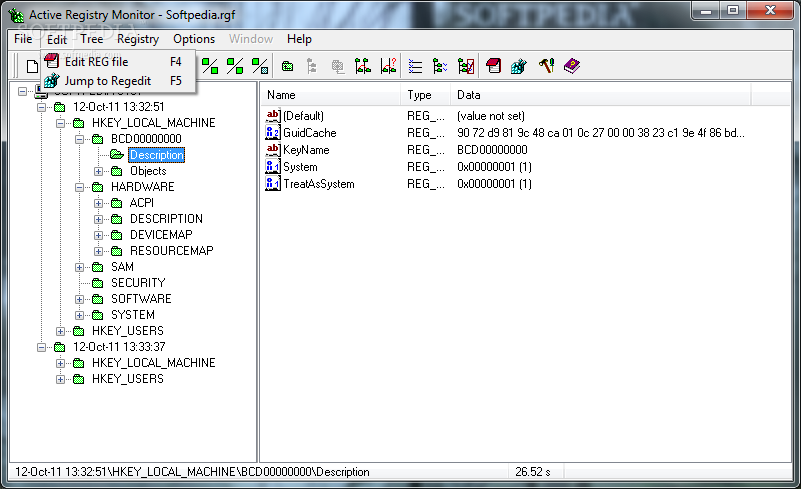This screenshot has width=801, height=489.
Task: Click the first green percent compare icon
Action: 210,66
